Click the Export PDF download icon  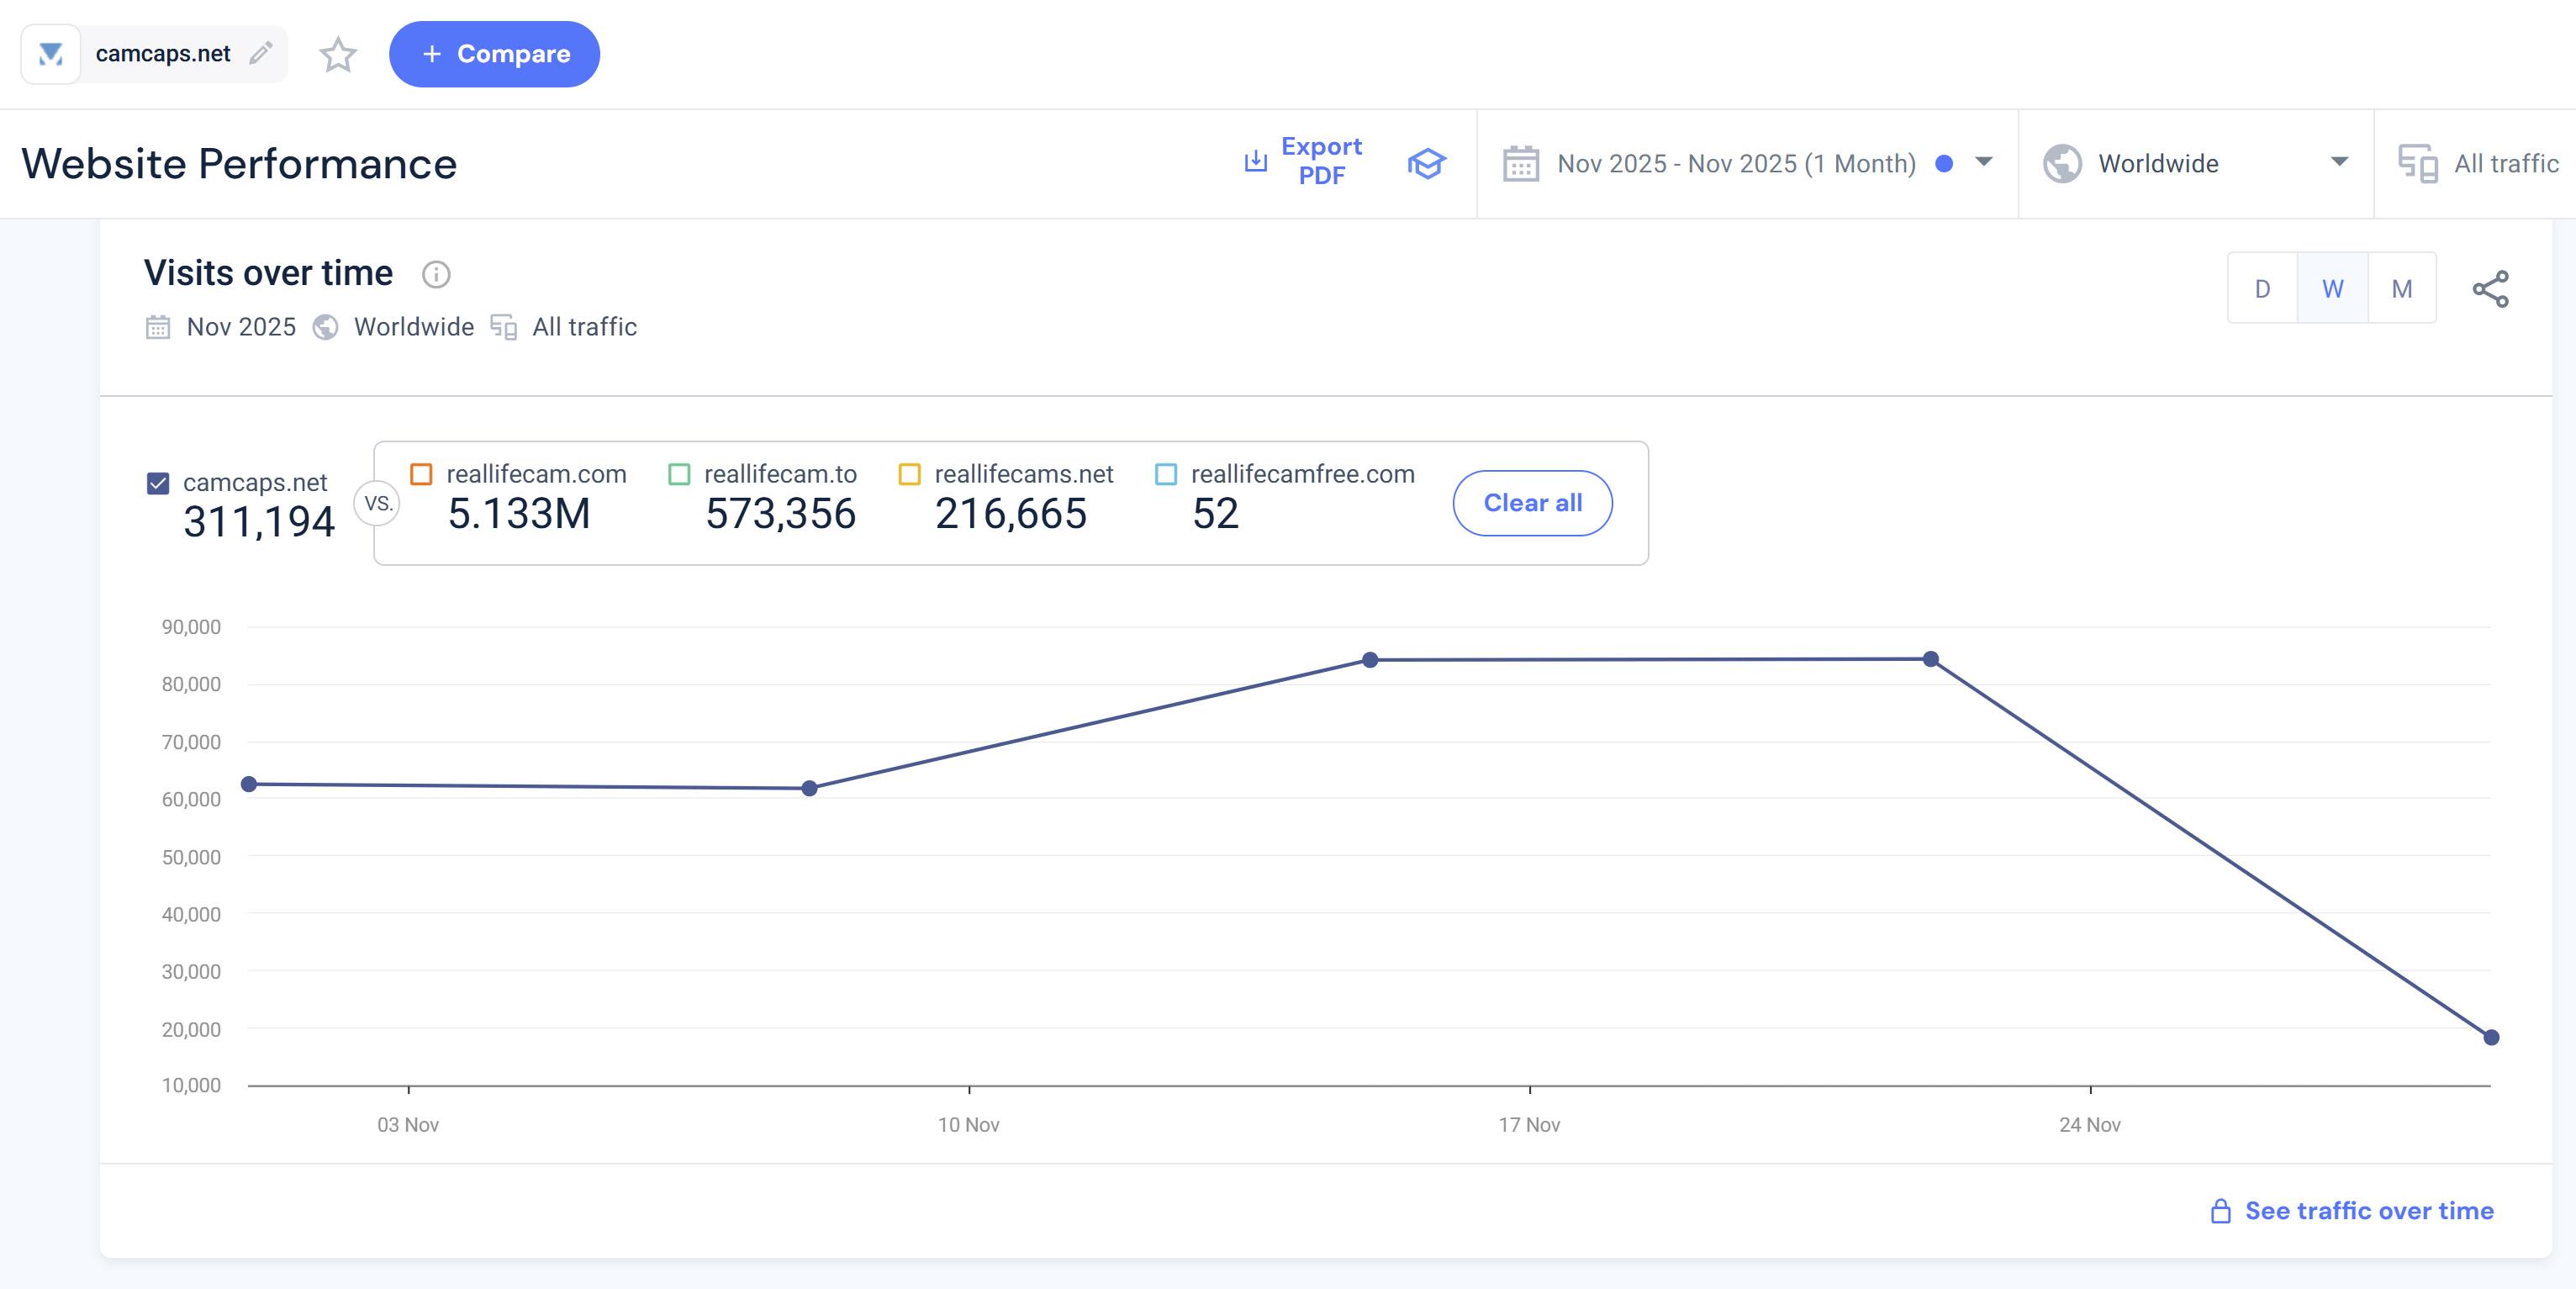(x=1255, y=161)
